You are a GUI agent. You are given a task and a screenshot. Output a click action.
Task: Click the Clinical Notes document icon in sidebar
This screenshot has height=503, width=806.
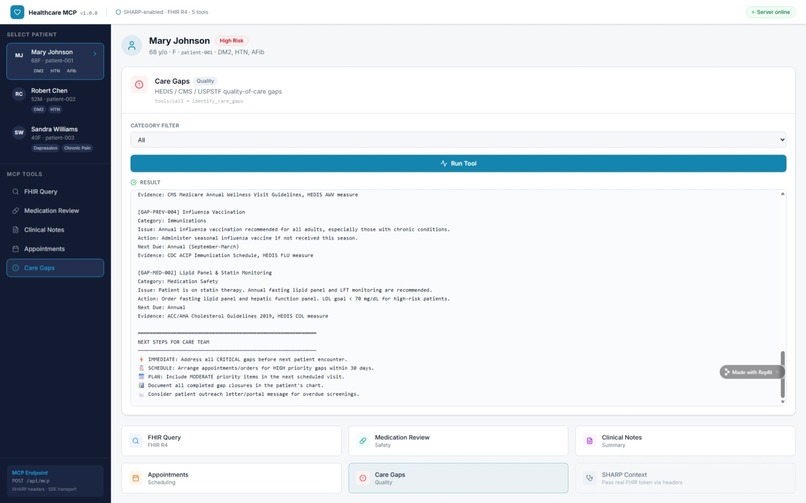pos(15,230)
